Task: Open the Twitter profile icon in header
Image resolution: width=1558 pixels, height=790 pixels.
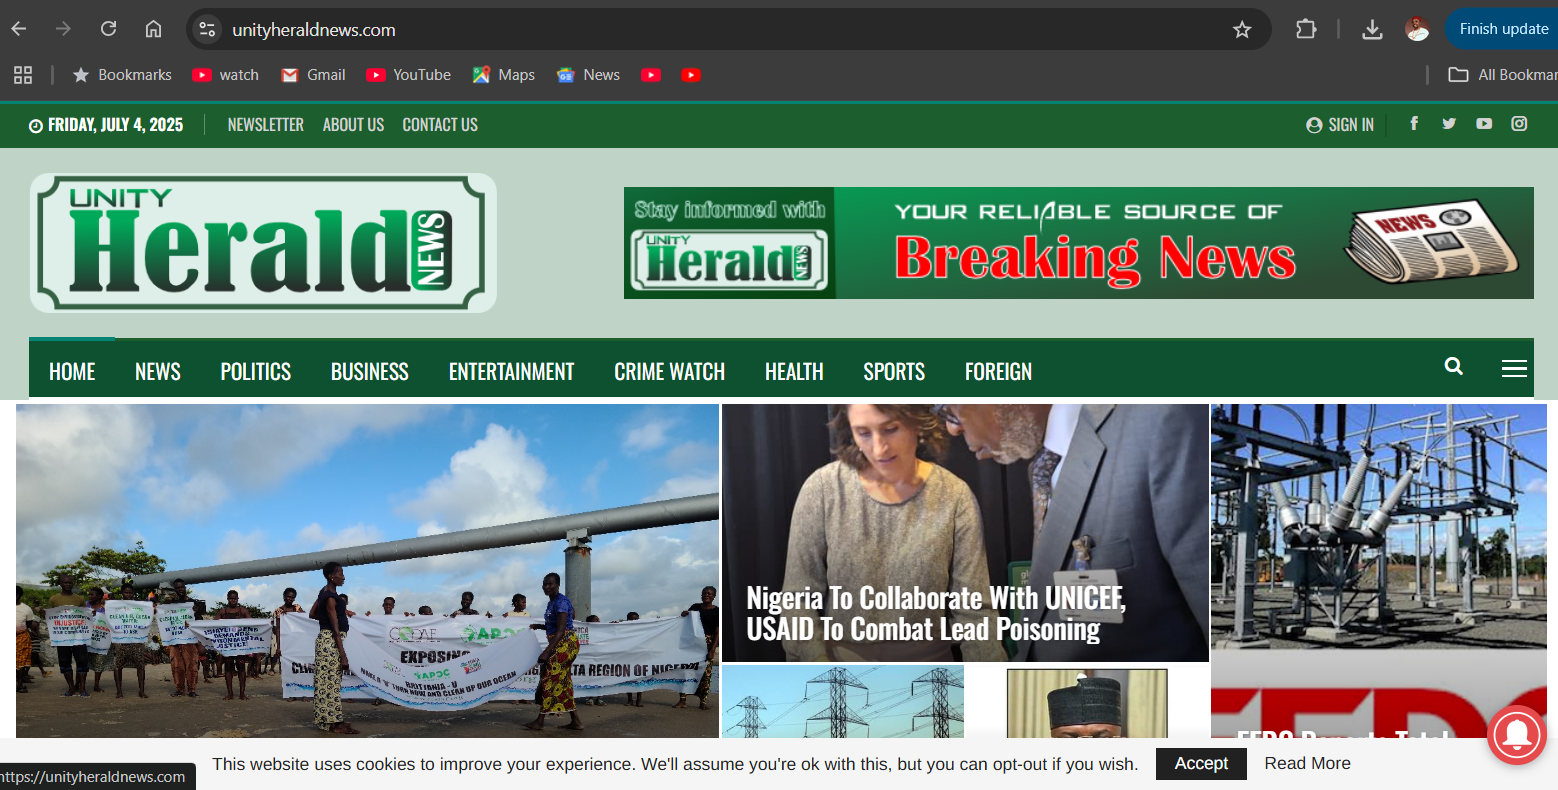Action: tap(1448, 123)
